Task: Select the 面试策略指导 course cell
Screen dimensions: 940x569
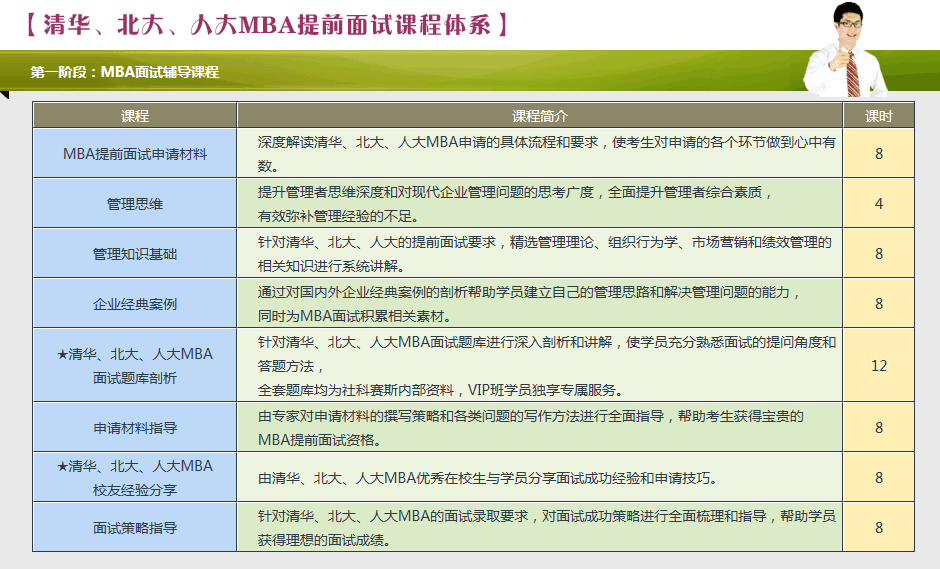Action: [135, 528]
